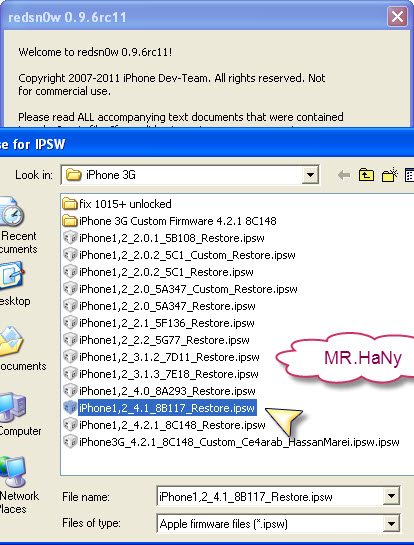Image resolution: width=414 pixels, height=545 pixels.
Task: Select file name iPhone1,2_2.2_5G77_Restore.ipsw
Action: point(164,340)
